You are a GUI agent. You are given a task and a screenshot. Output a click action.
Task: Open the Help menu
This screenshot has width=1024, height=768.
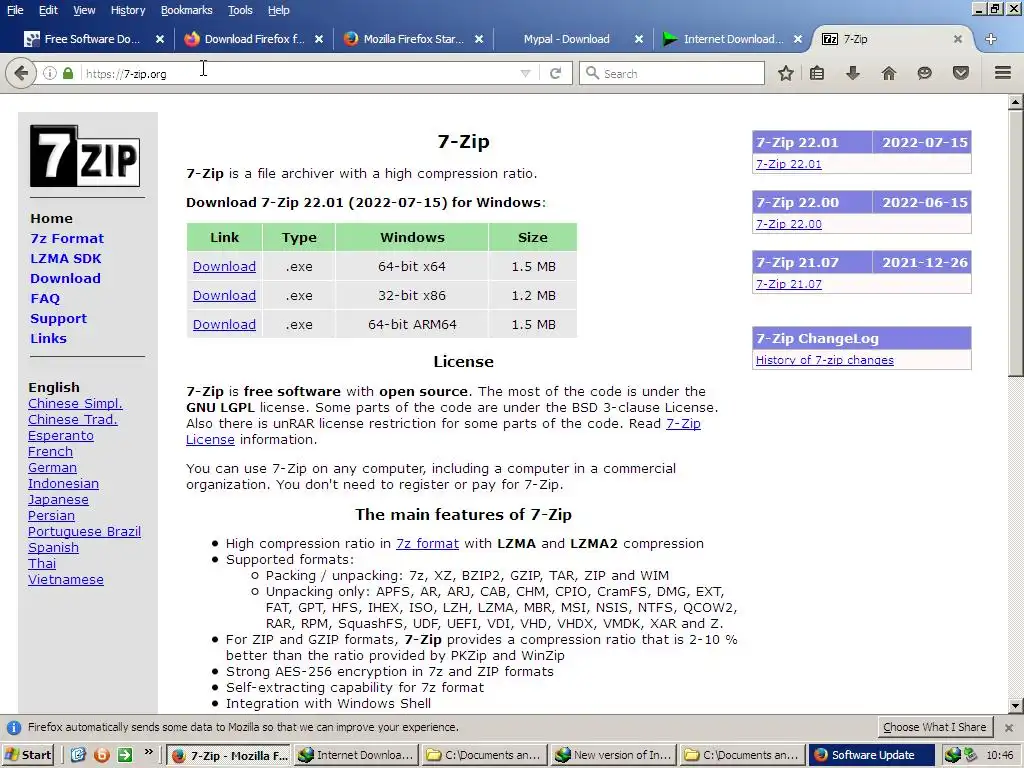tap(278, 10)
